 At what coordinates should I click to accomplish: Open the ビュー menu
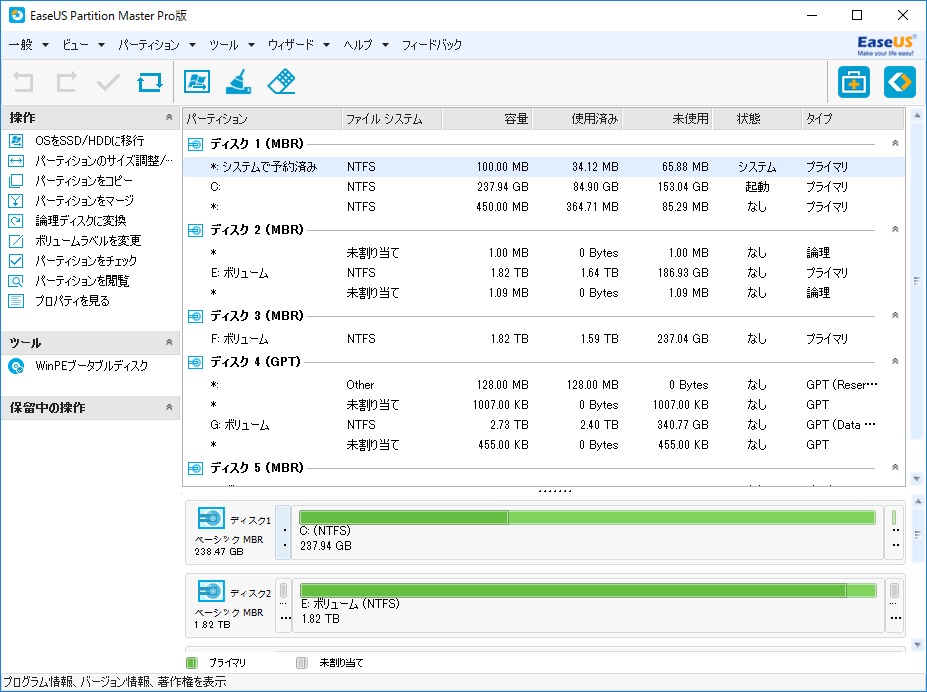click(x=83, y=45)
